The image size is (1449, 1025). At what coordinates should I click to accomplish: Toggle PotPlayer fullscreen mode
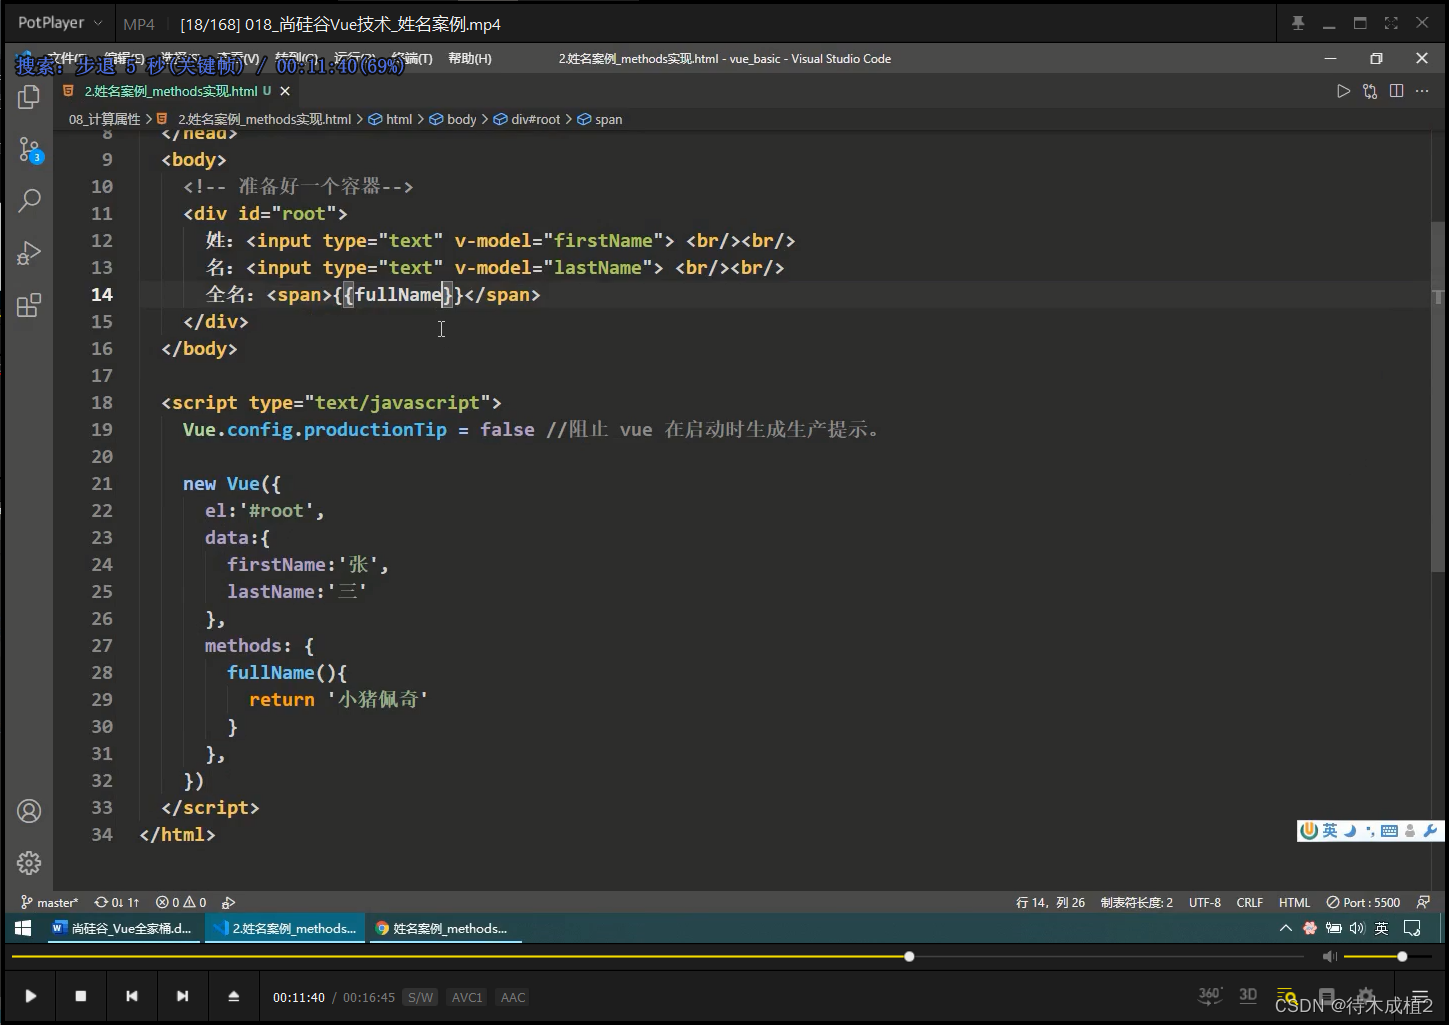(1391, 23)
